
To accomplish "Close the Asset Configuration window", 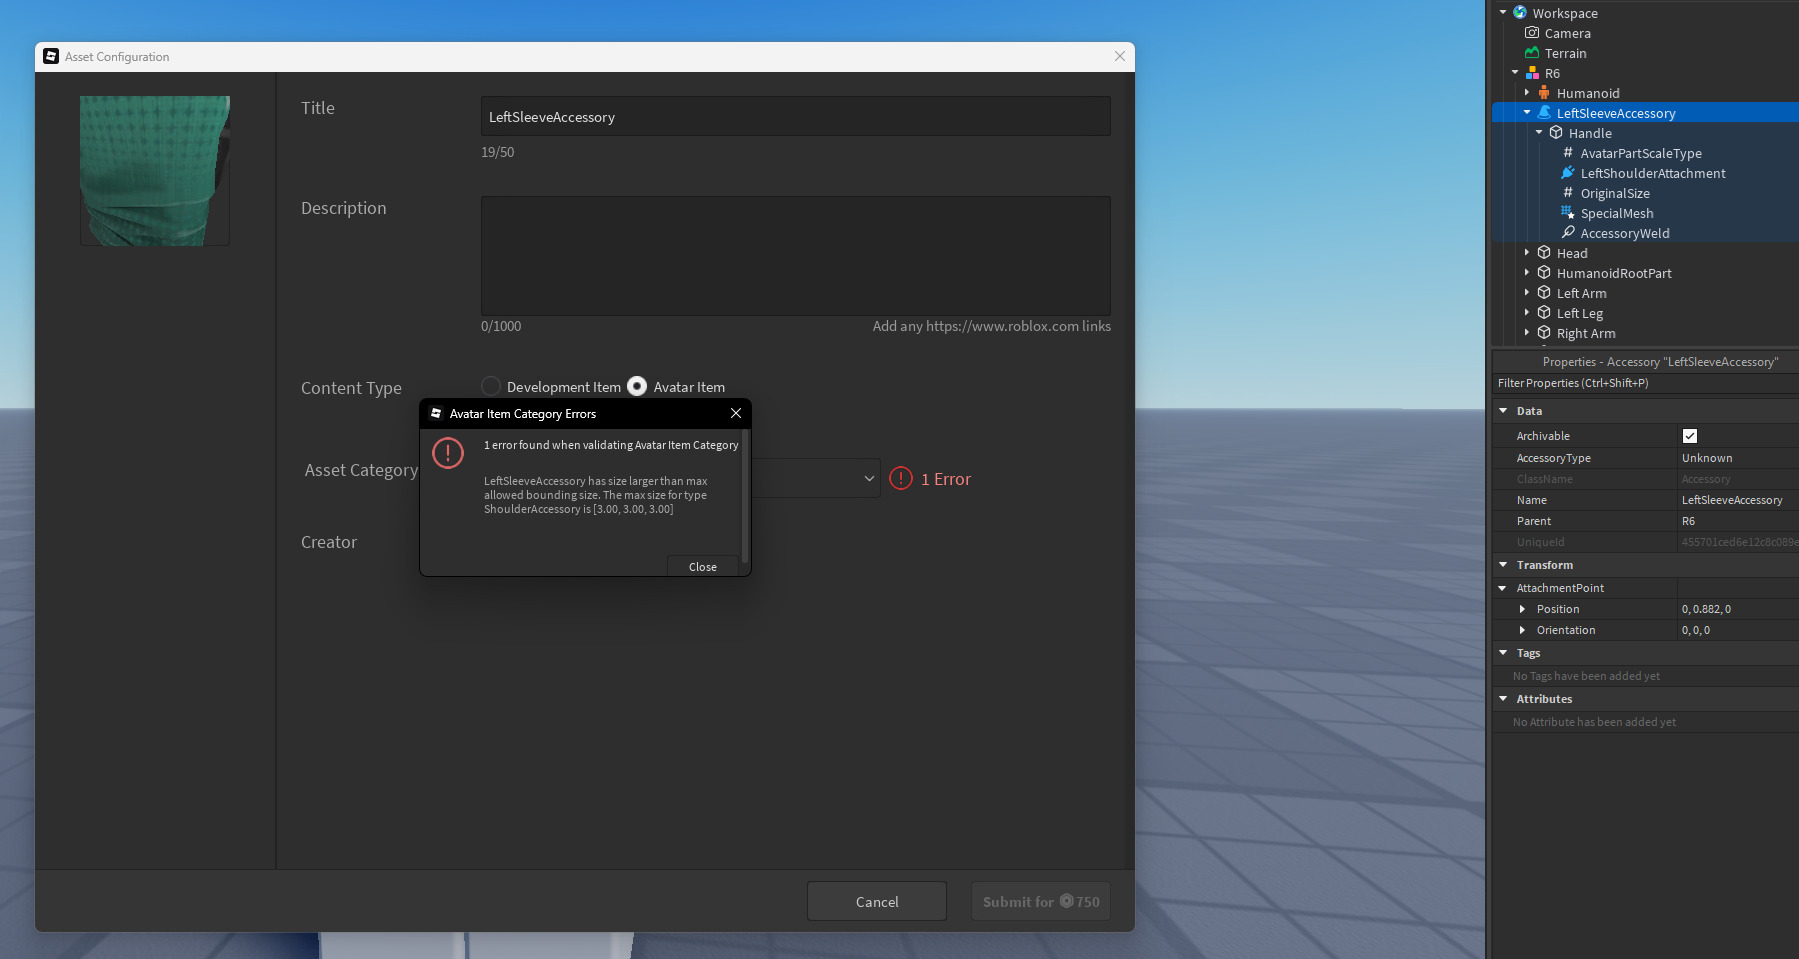I will (x=1120, y=56).
